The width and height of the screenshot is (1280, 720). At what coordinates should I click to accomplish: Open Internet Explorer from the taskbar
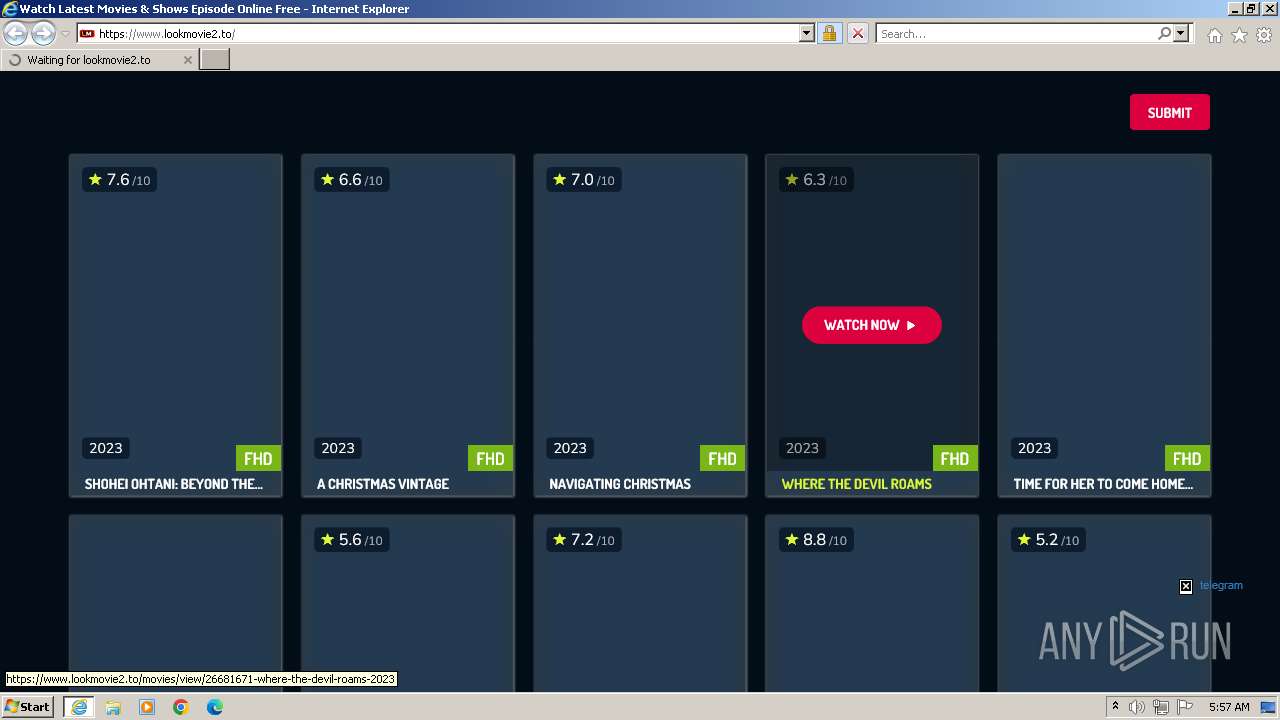pos(79,707)
